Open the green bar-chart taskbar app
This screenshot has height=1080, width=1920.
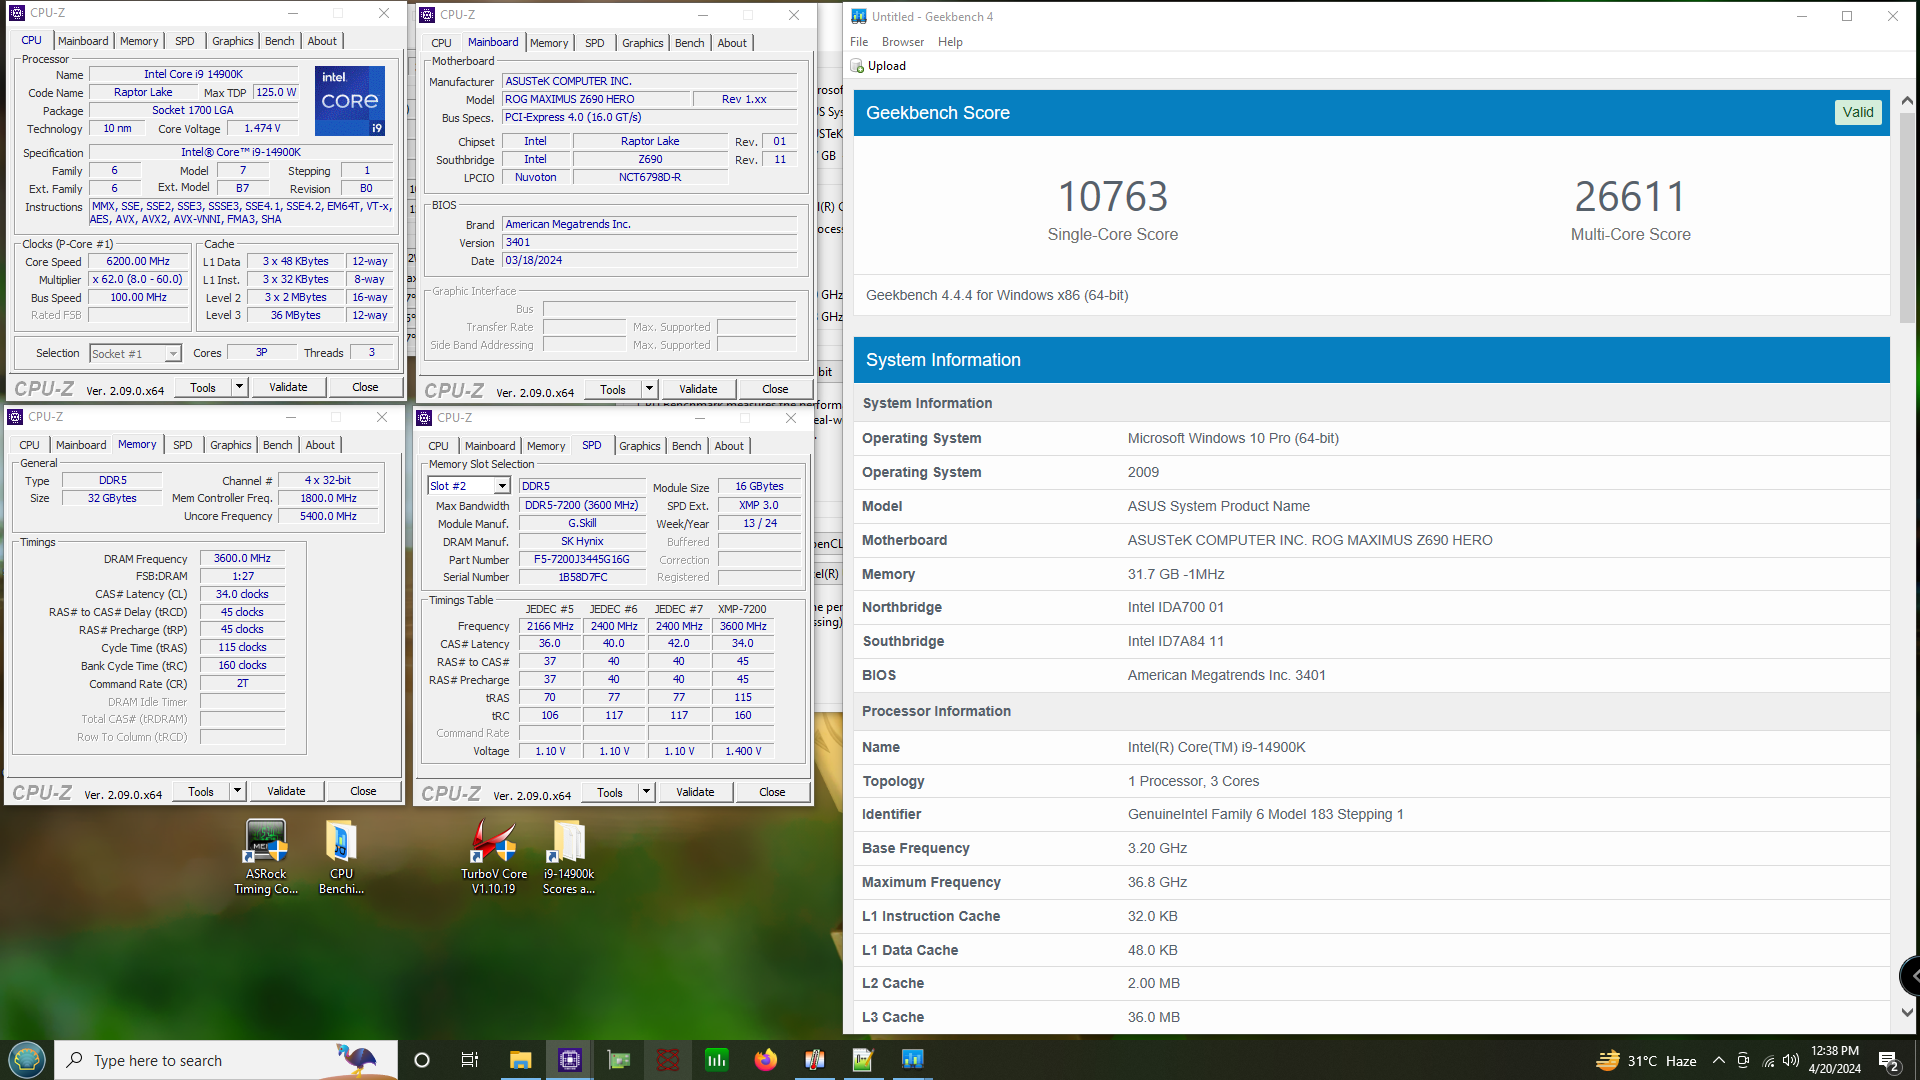coord(717,1060)
